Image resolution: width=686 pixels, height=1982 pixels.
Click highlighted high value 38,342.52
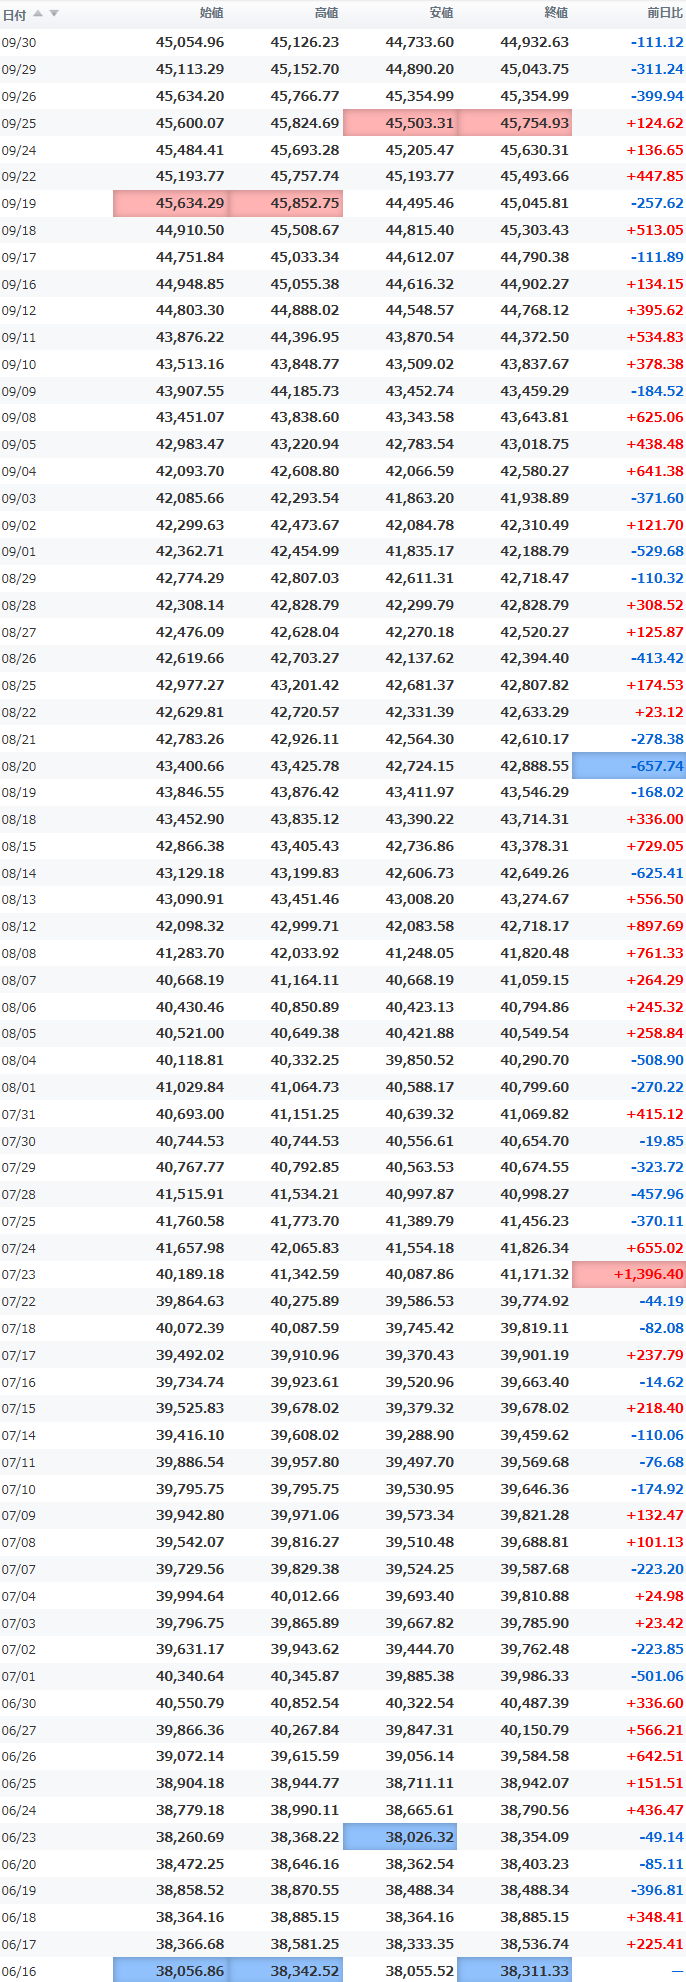click(285, 1970)
